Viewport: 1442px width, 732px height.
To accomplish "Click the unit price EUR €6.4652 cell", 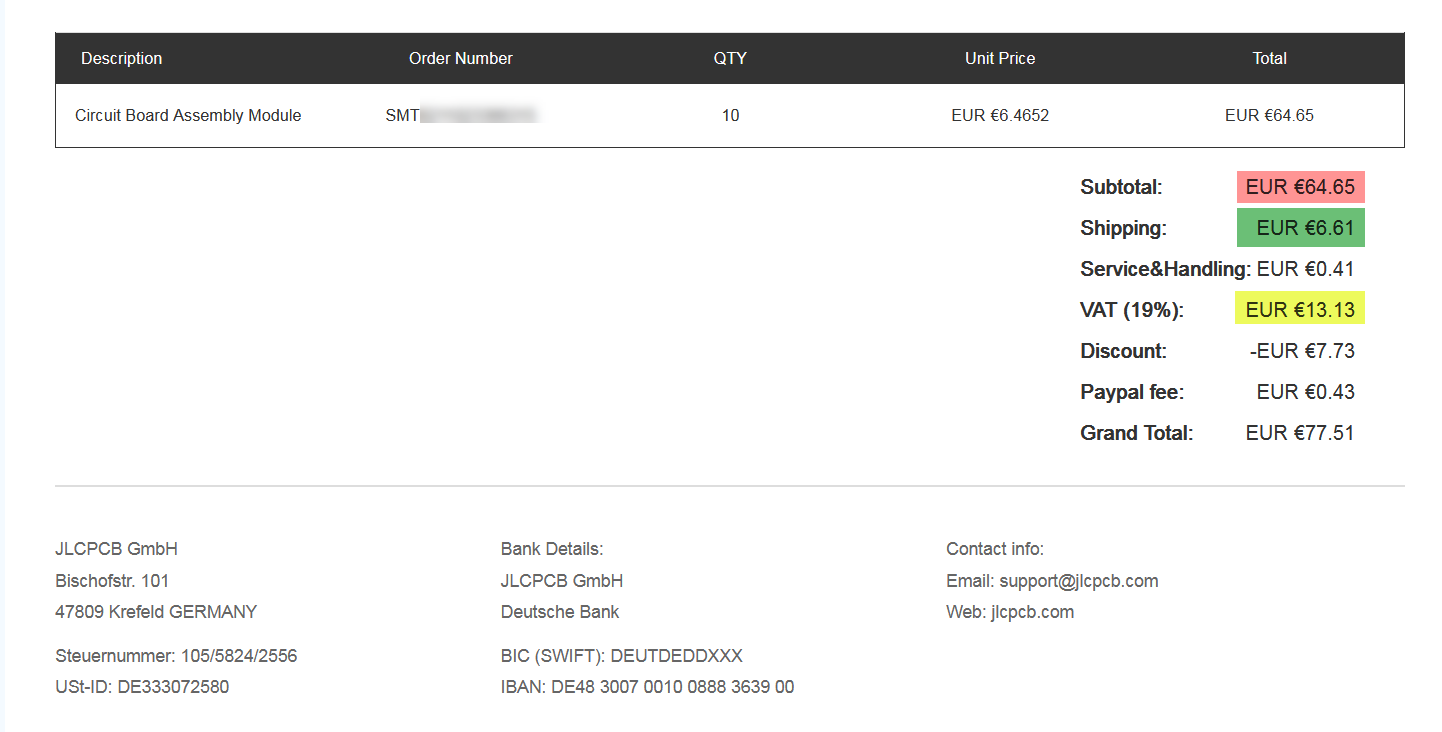I will coord(1000,115).
